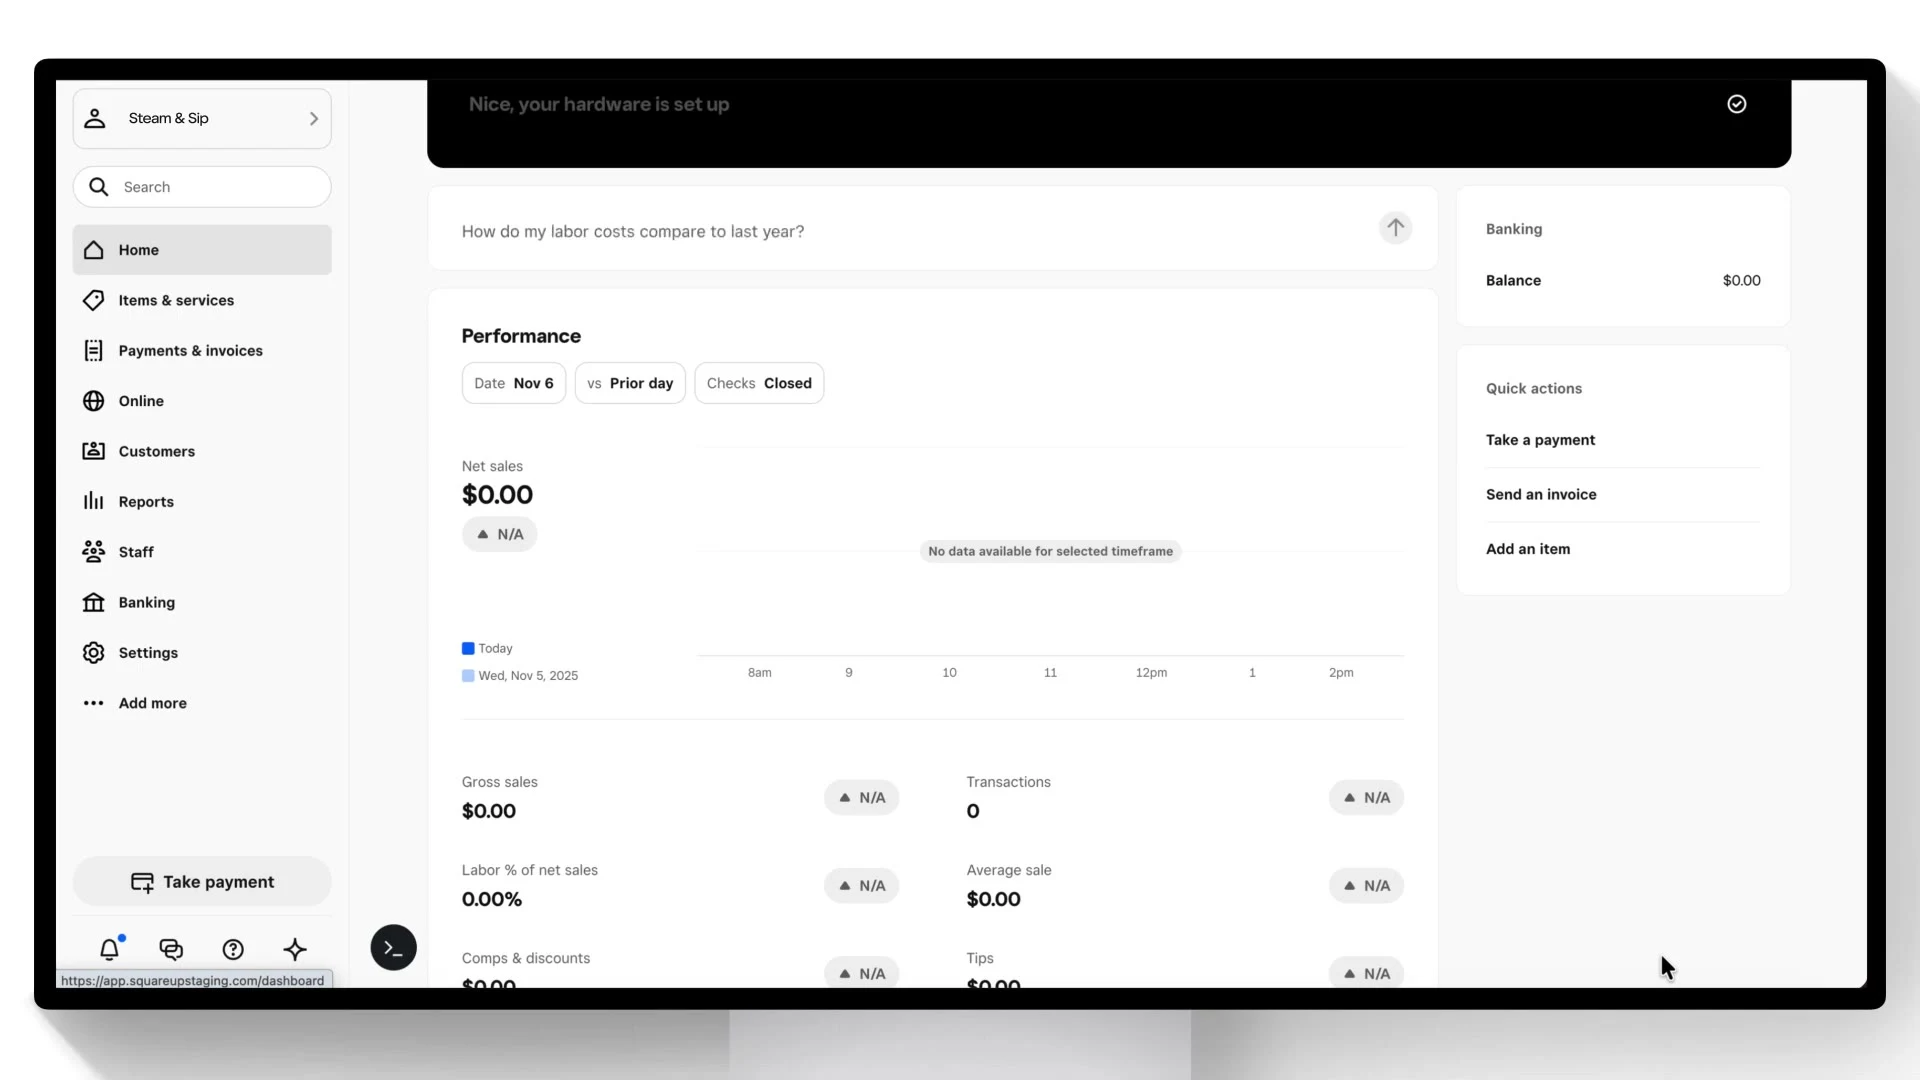Click the help question mark icon
The width and height of the screenshot is (1920, 1080).
pyautogui.click(x=233, y=949)
